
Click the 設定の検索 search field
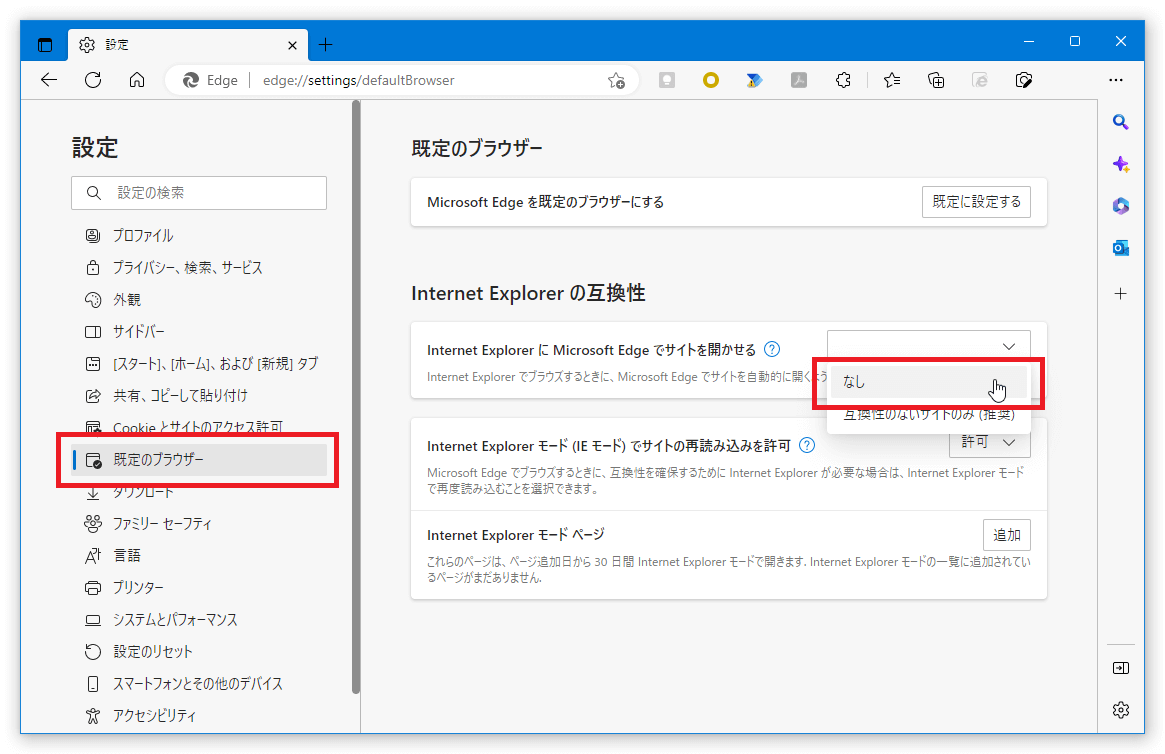coord(199,193)
